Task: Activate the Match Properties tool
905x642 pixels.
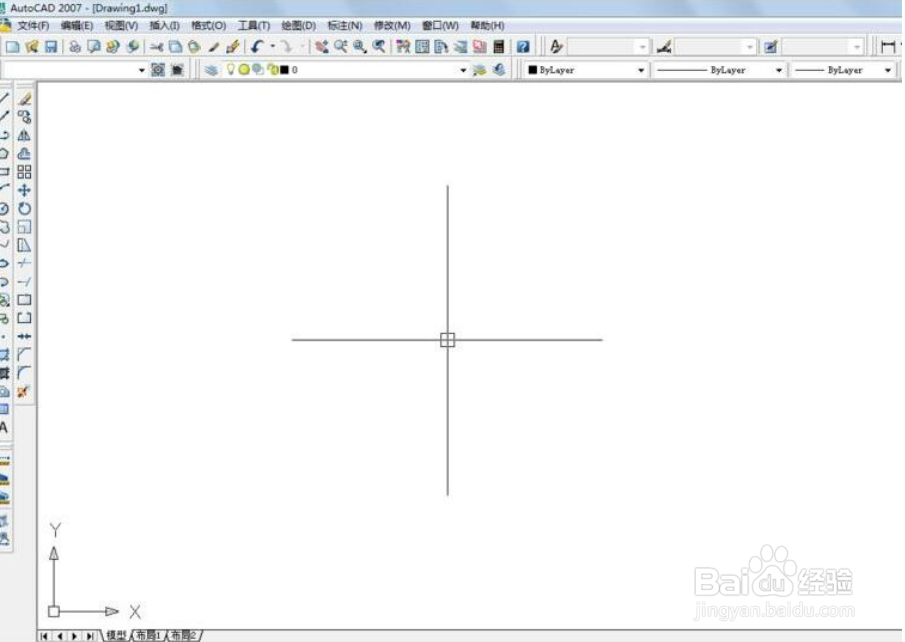Action: 233,46
